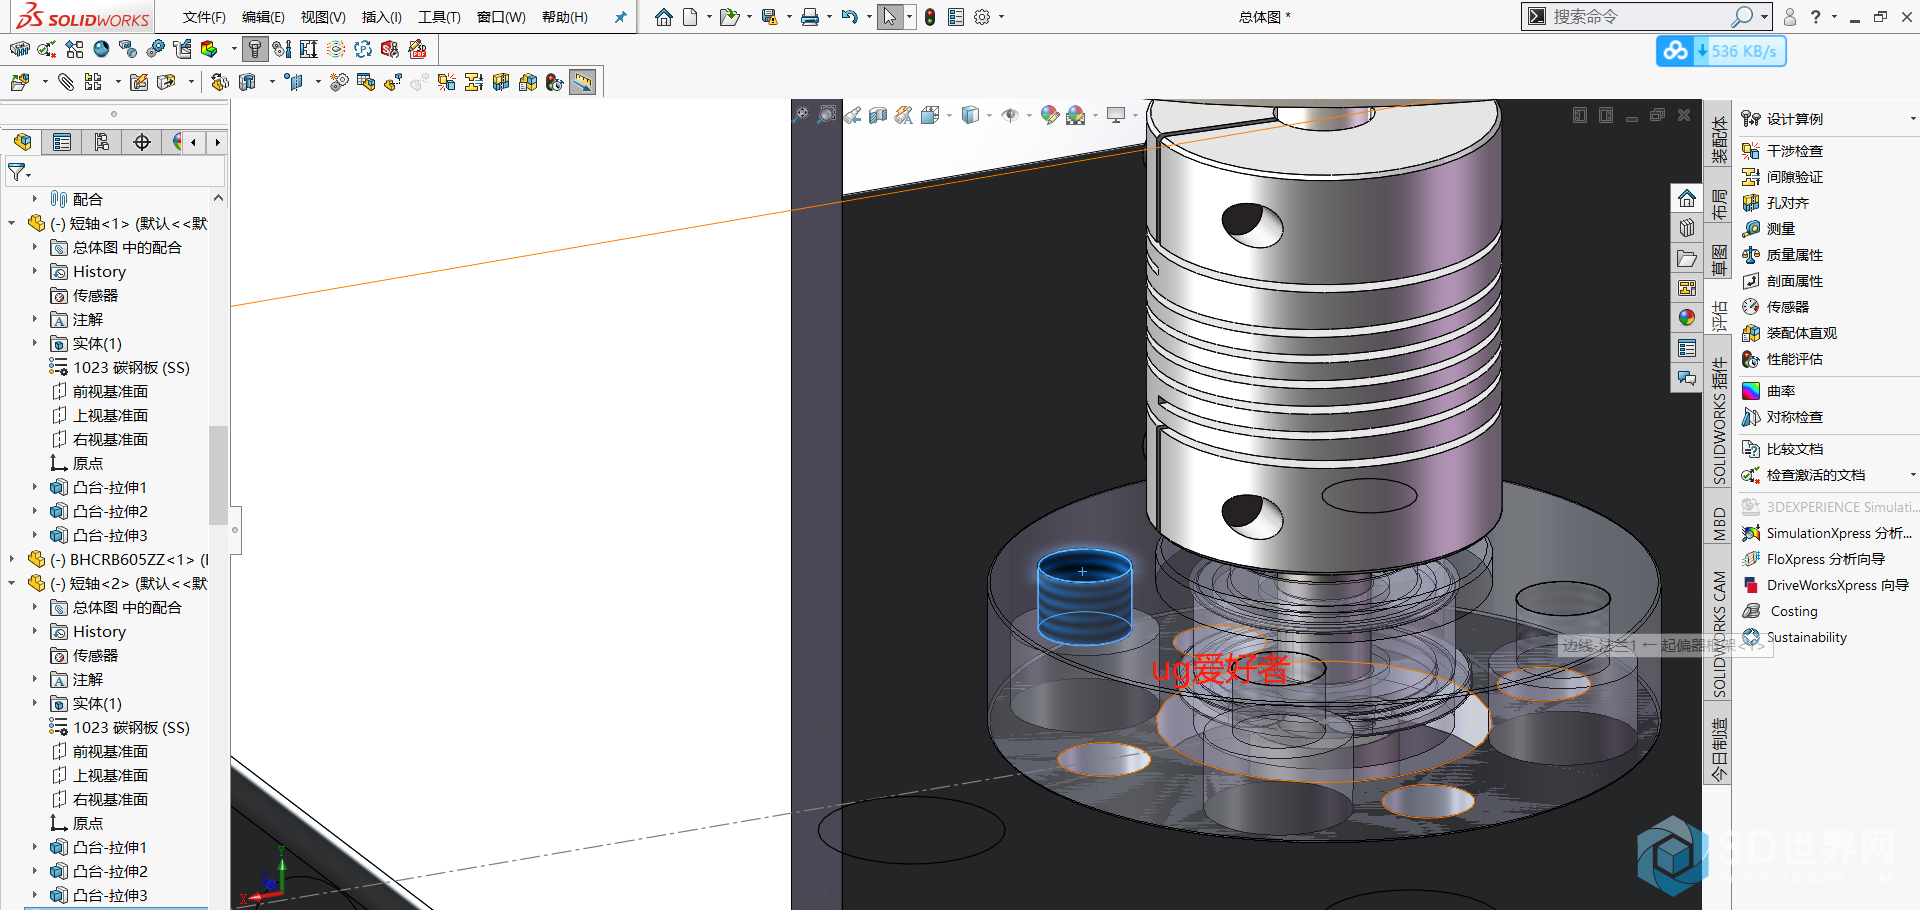Click the Hole Alignment (孔对齐) tool
1920x910 pixels.
[x=1775, y=203]
